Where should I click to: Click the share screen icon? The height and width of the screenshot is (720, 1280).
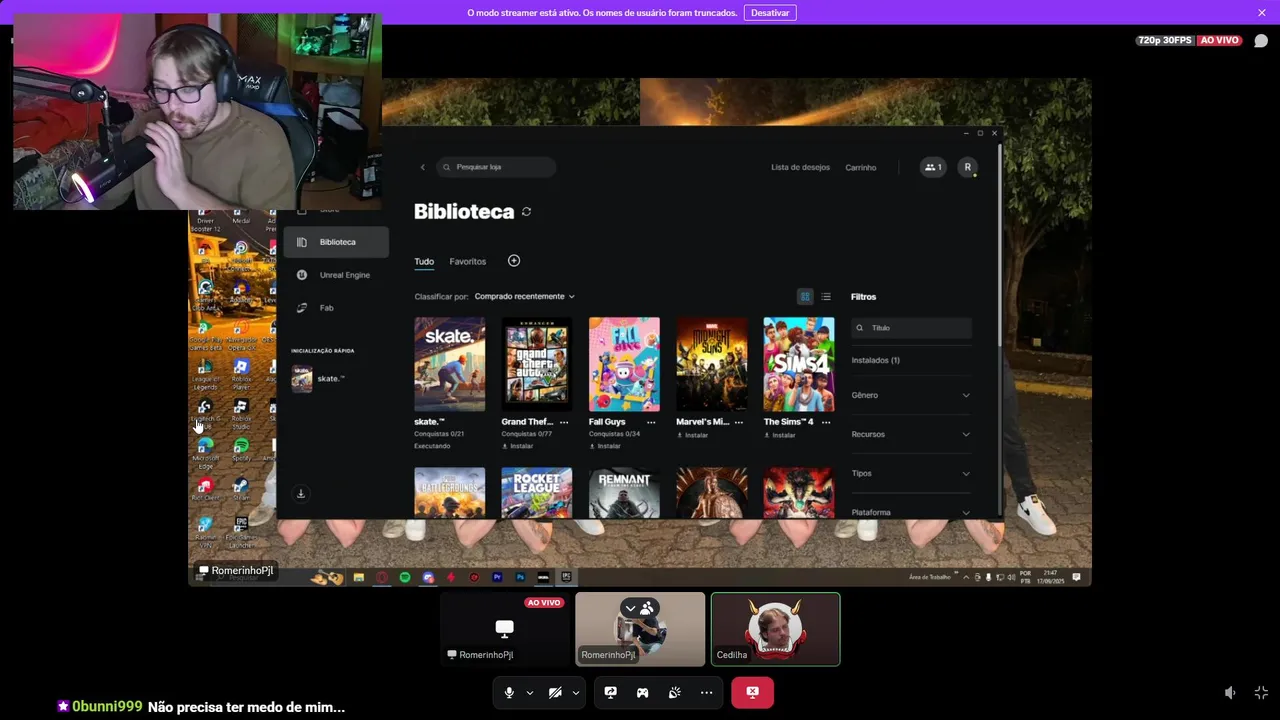point(610,692)
